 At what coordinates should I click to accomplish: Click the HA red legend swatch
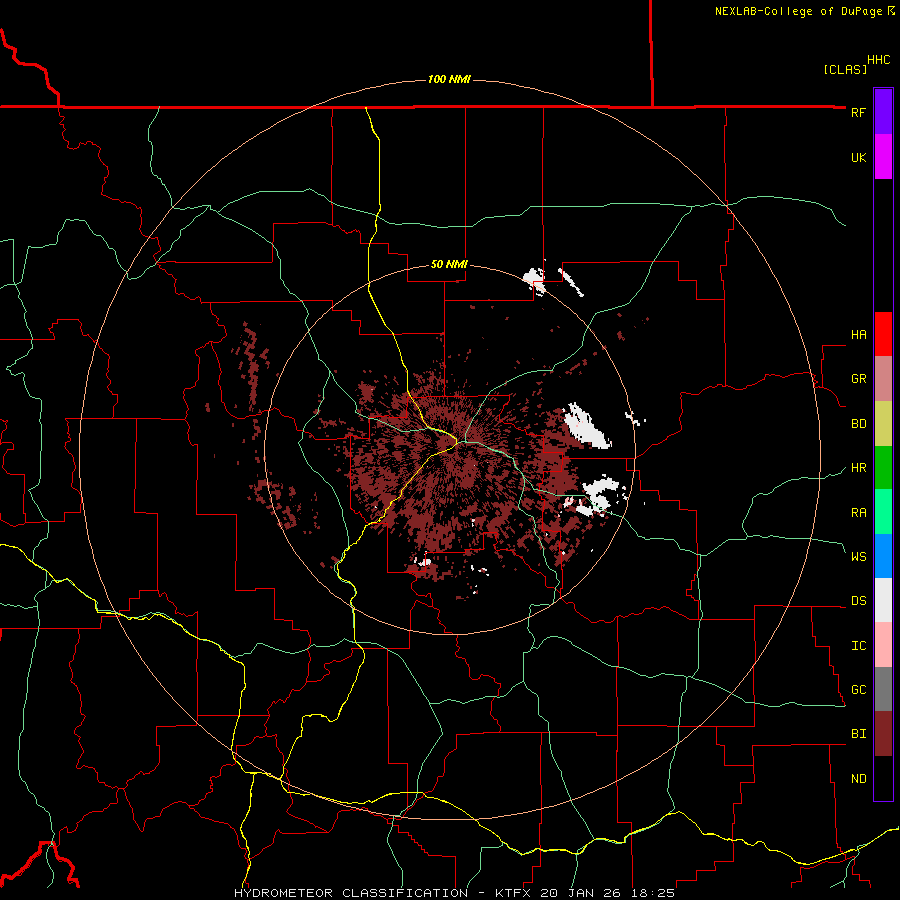[x=883, y=334]
